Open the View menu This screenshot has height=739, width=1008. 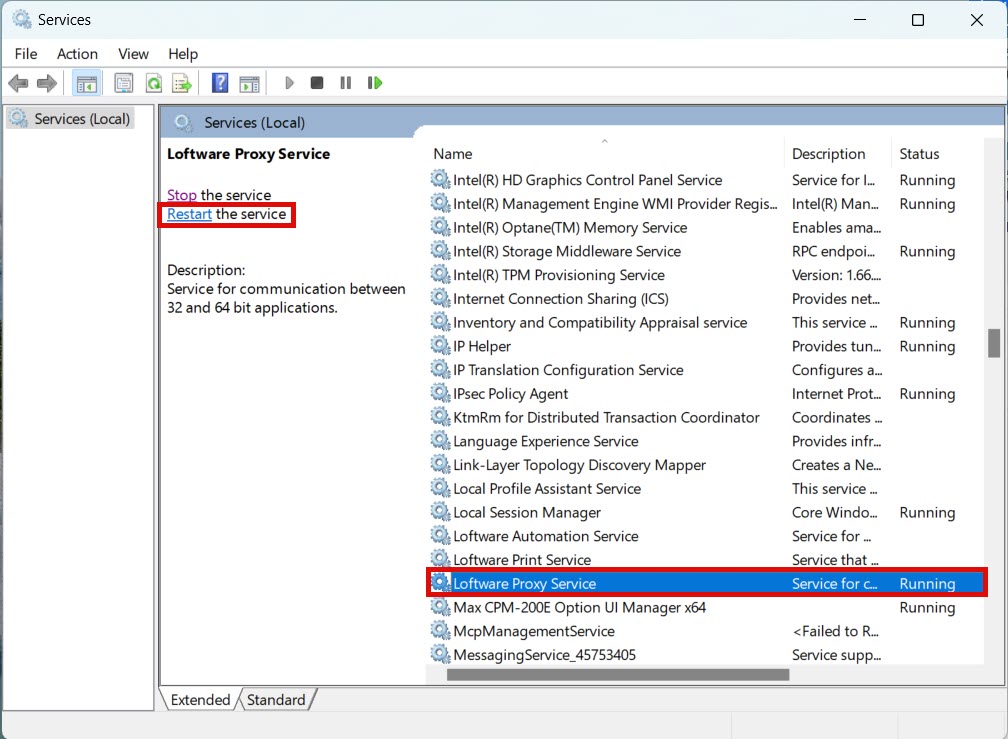pos(133,54)
